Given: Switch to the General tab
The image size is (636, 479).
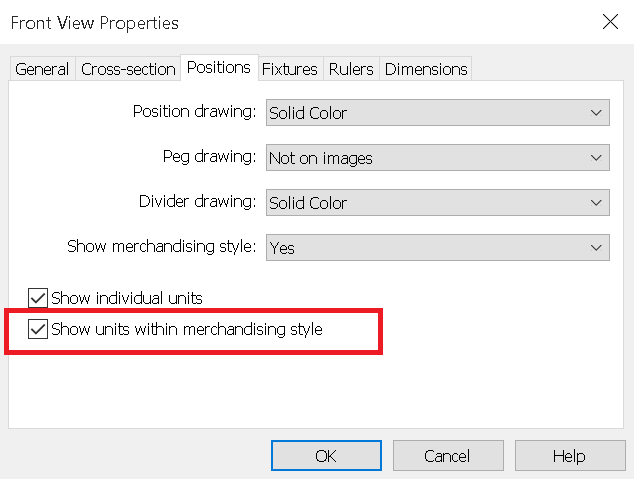Looking at the screenshot, I should click(x=42, y=69).
